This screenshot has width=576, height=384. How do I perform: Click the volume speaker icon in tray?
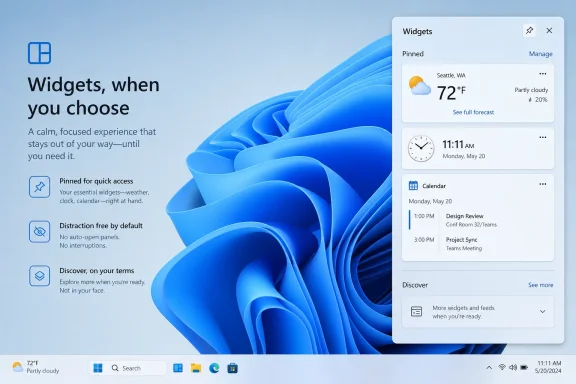[x=513, y=367]
